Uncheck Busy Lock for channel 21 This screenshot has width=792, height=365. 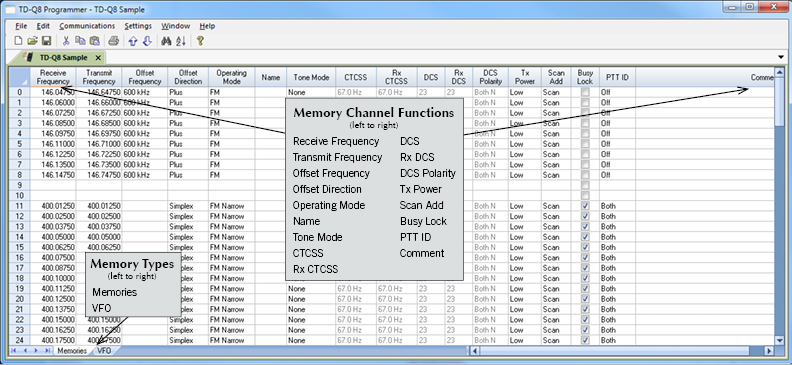(585, 309)
